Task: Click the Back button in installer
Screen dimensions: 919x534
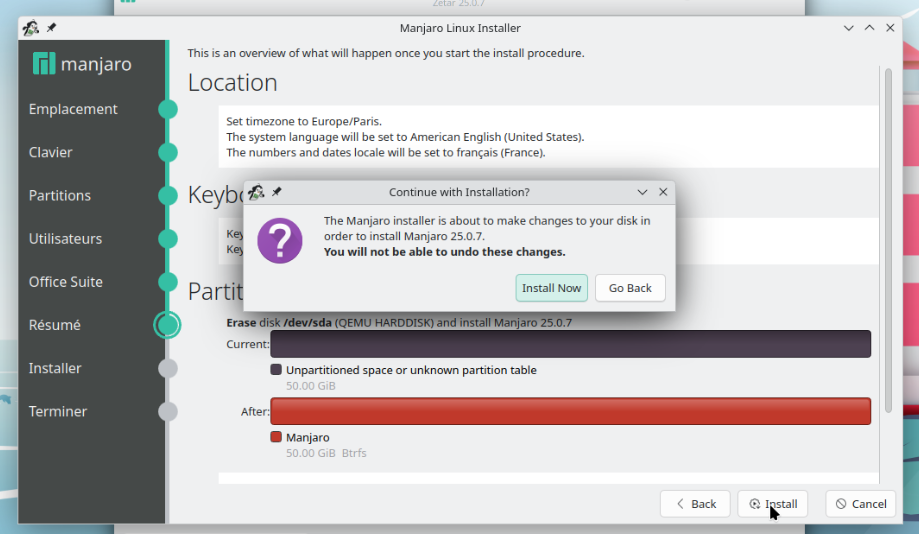Action: click(695, 504)
